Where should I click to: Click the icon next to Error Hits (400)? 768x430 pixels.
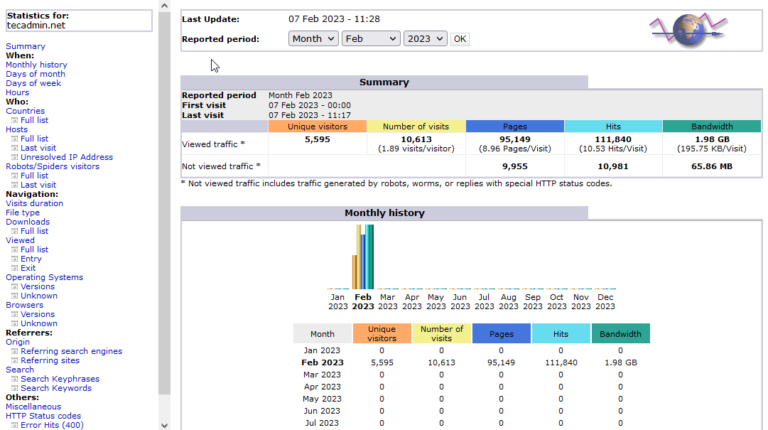[x=15, y=425]
